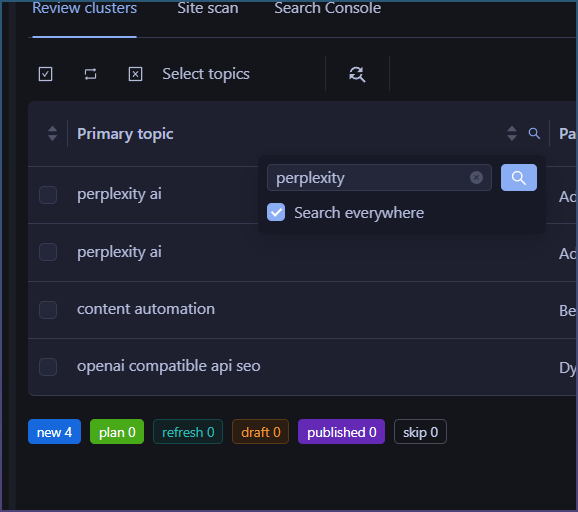Filter by the draft 0 status tag
The height and width of the screenshot is (512, 578).
tap(261, 432)
